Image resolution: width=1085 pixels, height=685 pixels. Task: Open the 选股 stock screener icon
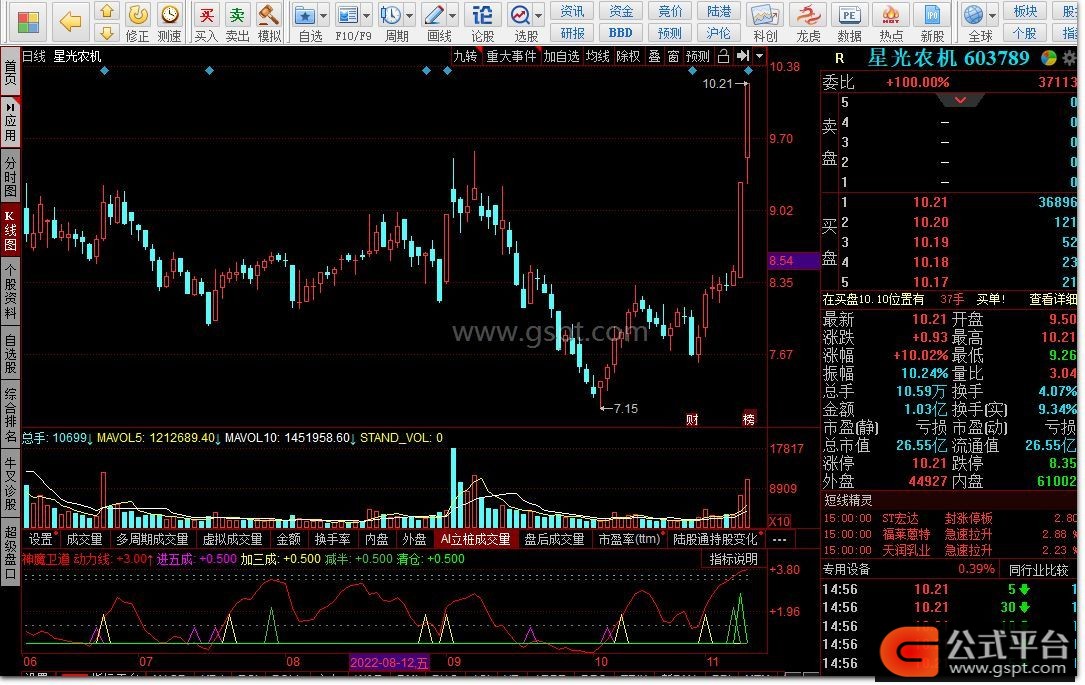pos(520,15)
